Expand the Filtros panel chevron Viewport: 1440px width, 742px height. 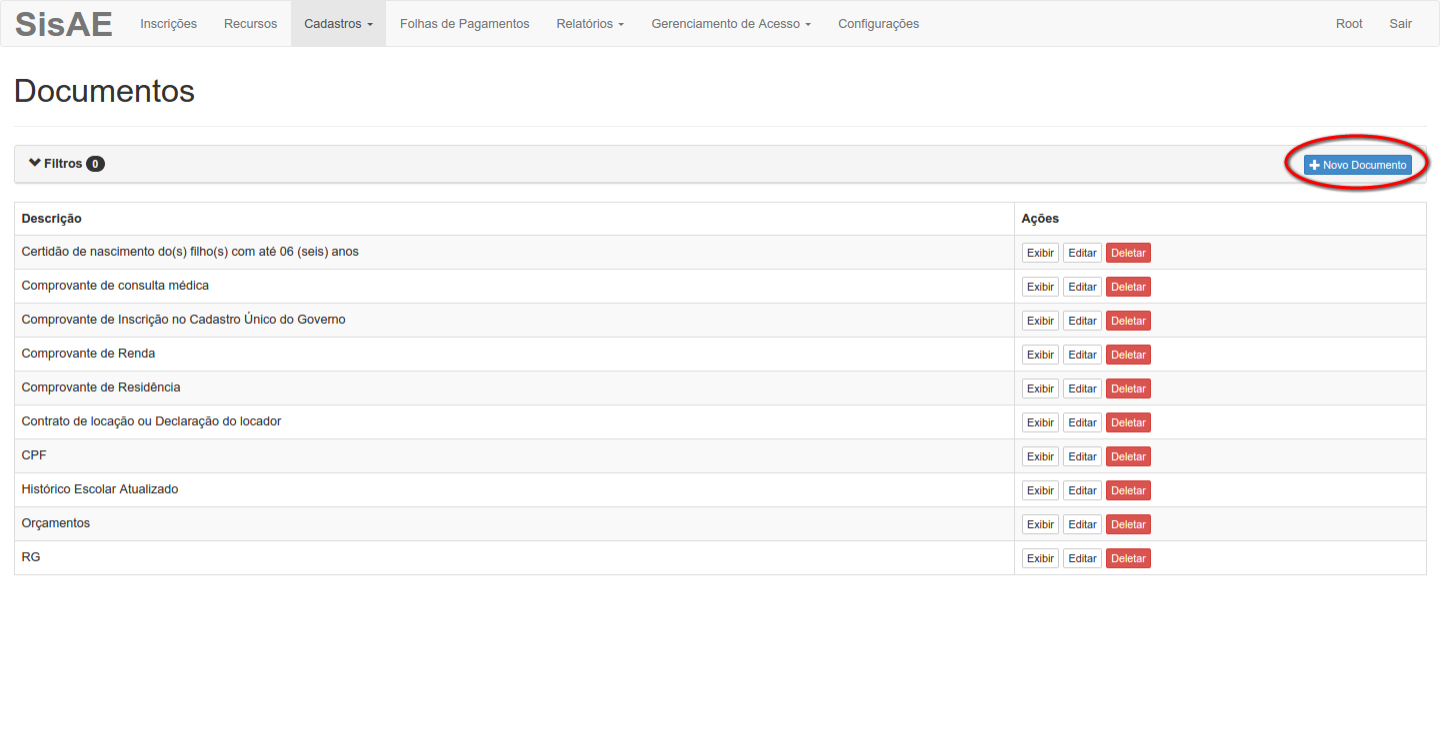pyautogui.click(x=35, y=163)
